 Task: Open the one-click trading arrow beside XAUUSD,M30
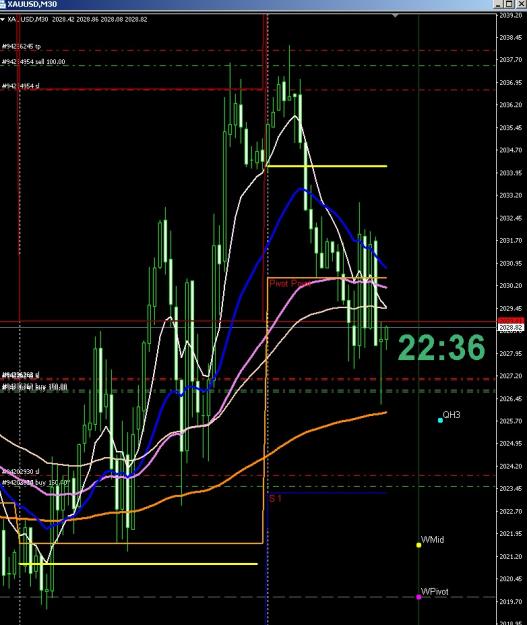point(2,19)
